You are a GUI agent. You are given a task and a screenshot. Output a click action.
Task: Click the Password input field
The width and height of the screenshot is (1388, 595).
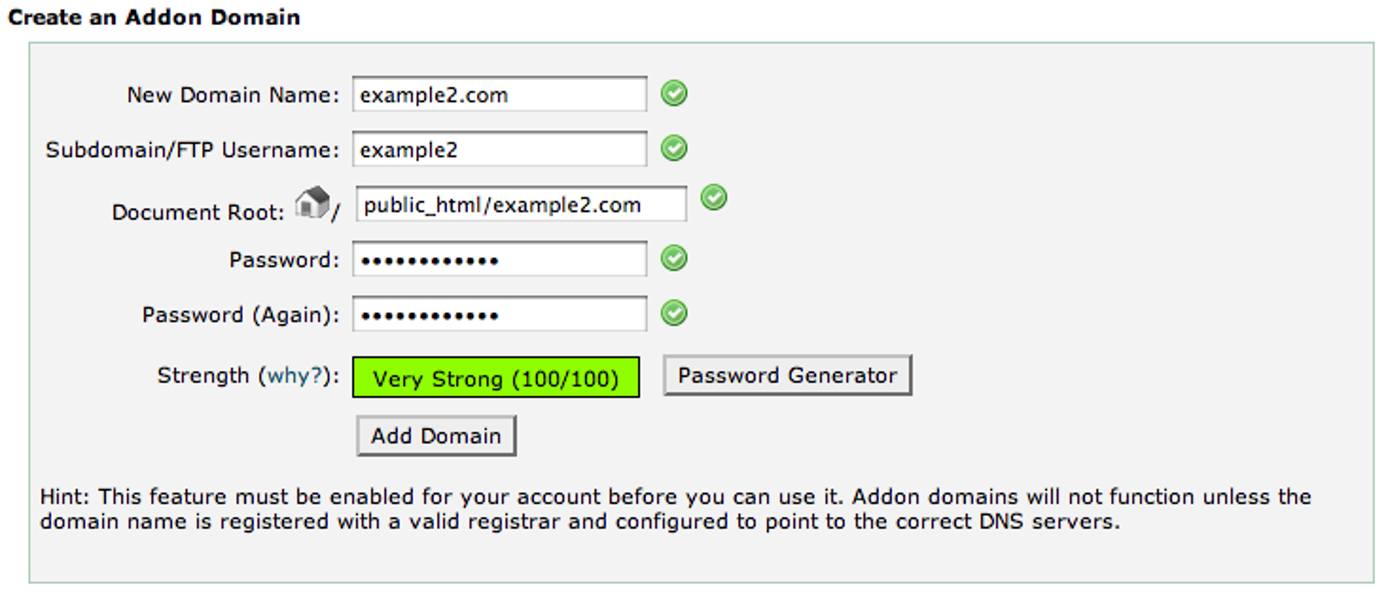tap(500, 258)
